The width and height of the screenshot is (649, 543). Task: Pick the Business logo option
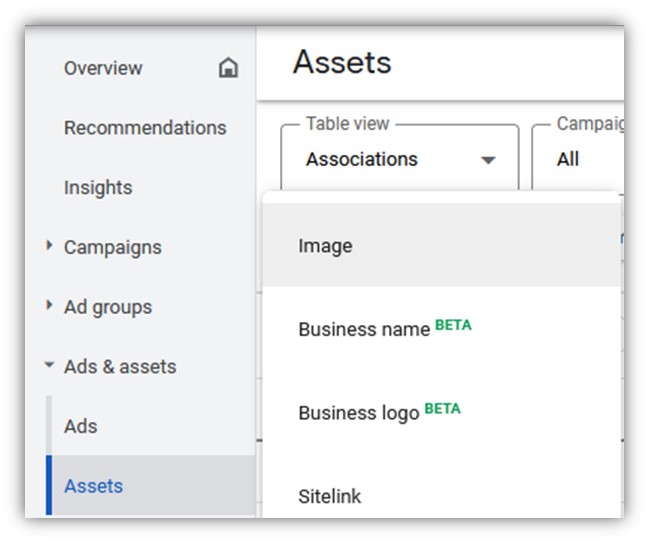click(359, 413)
